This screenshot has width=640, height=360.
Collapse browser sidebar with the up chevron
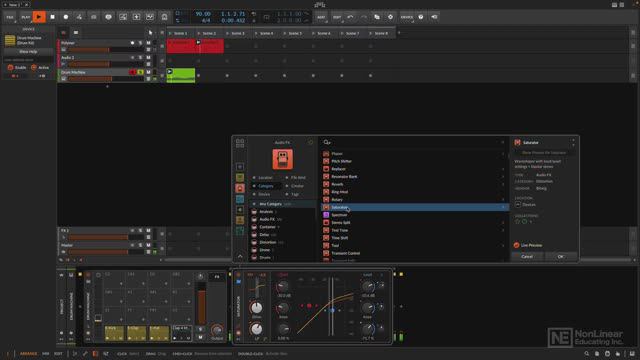coord(240,256)
